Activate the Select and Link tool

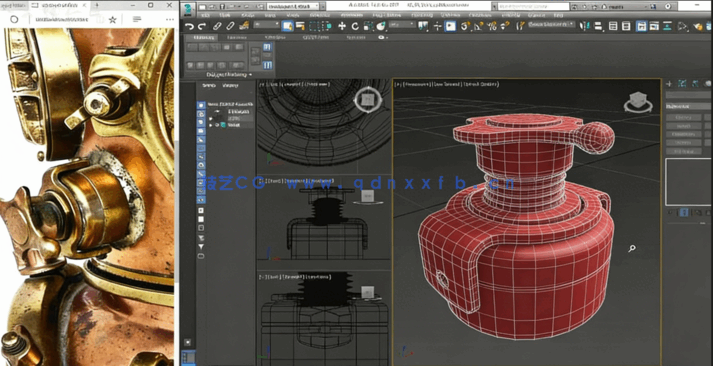pyautogui.click(x=218, y=26)
